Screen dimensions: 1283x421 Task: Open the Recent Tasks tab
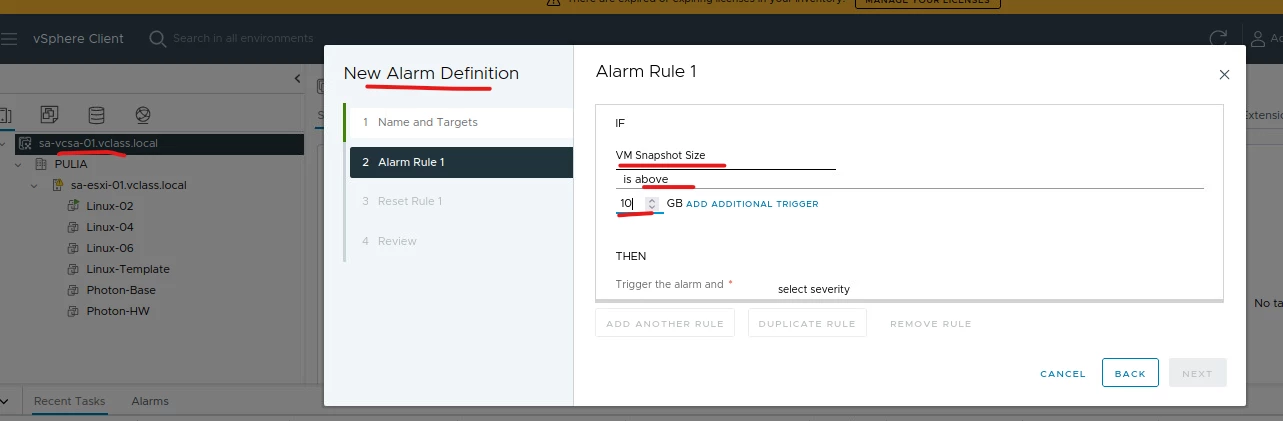tap(69, 401)
